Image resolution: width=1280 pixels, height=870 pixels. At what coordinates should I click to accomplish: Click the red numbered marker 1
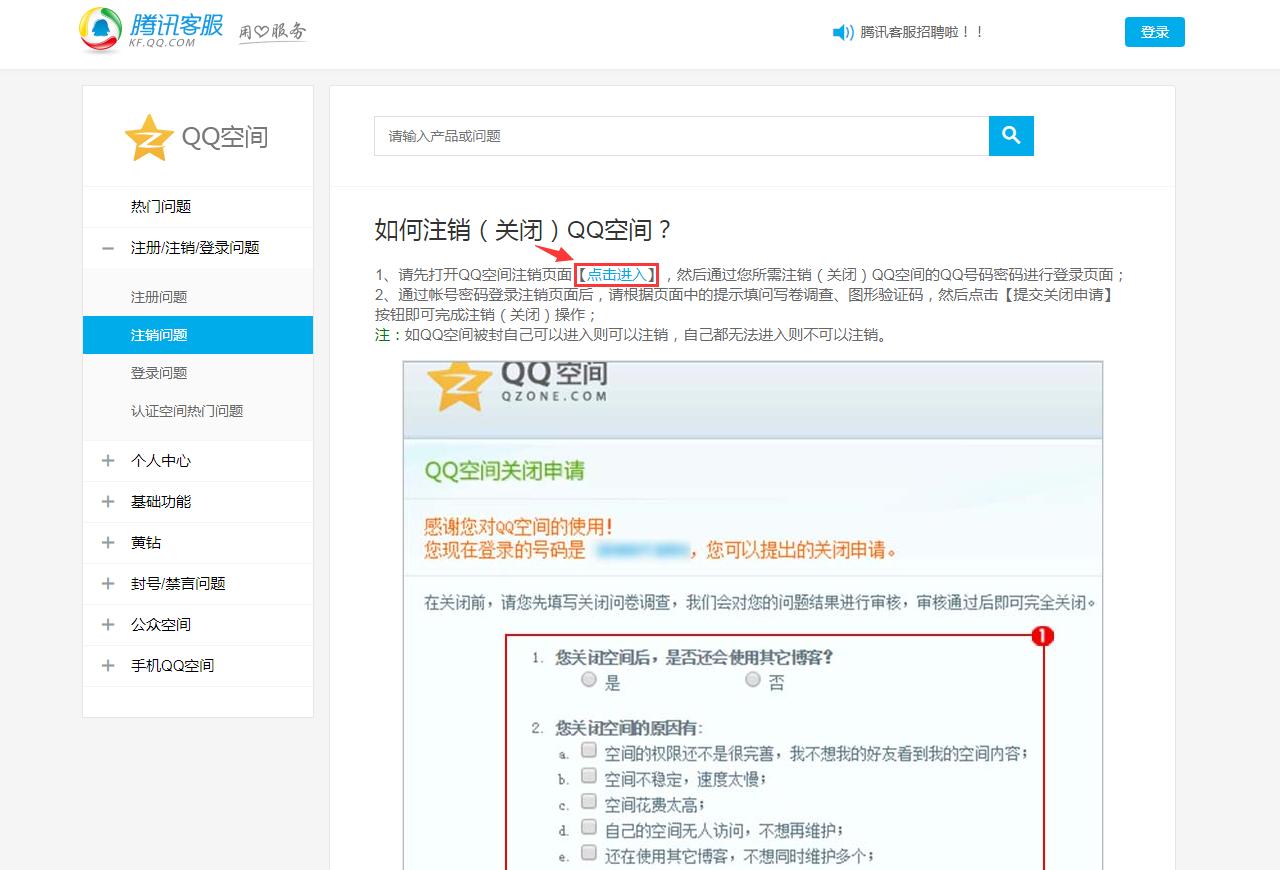(x=1044, y=635)
